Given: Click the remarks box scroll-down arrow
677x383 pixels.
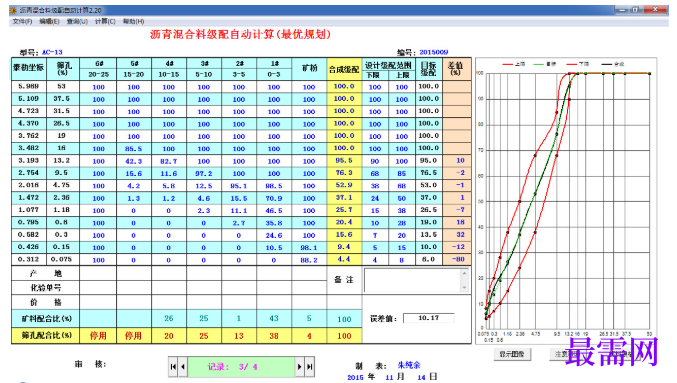Looking at the screenshot, I should (465, 288).
